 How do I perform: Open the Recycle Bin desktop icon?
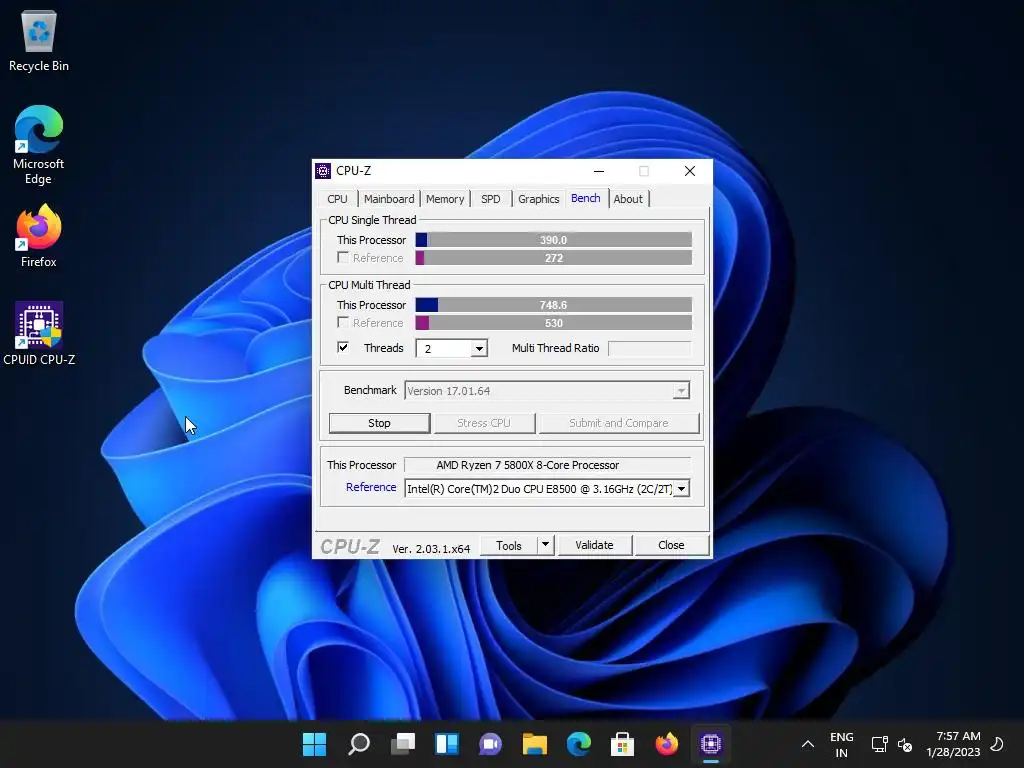point(39,40)
